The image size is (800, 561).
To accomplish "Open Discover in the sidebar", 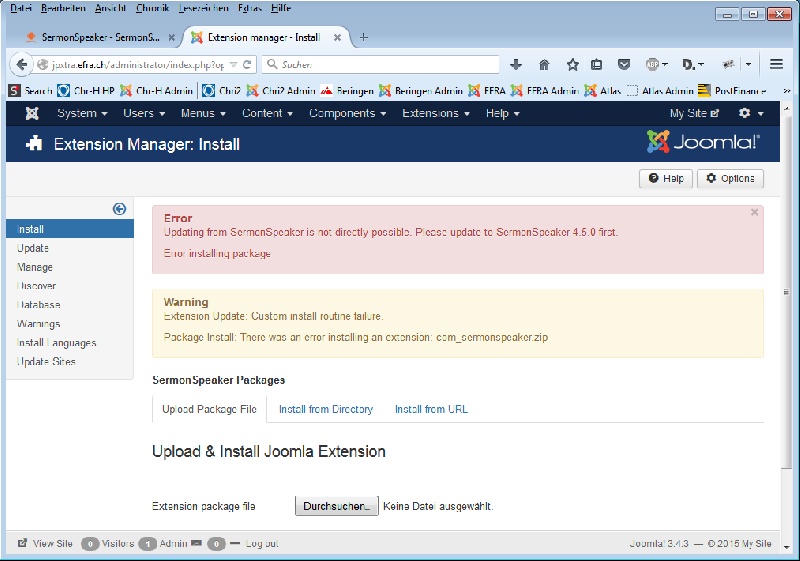I will tap(36, 286).
